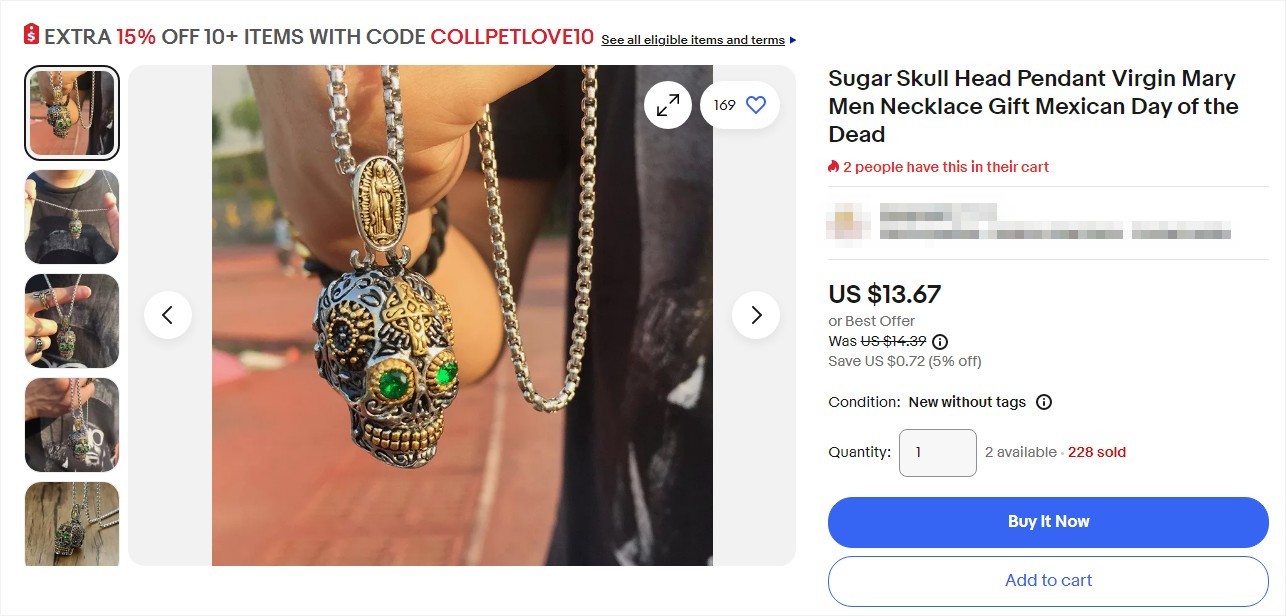Click the arrow after terms link
This screenshot has height=616, width=1286.
pyautogui.click(x=791, y=39)
